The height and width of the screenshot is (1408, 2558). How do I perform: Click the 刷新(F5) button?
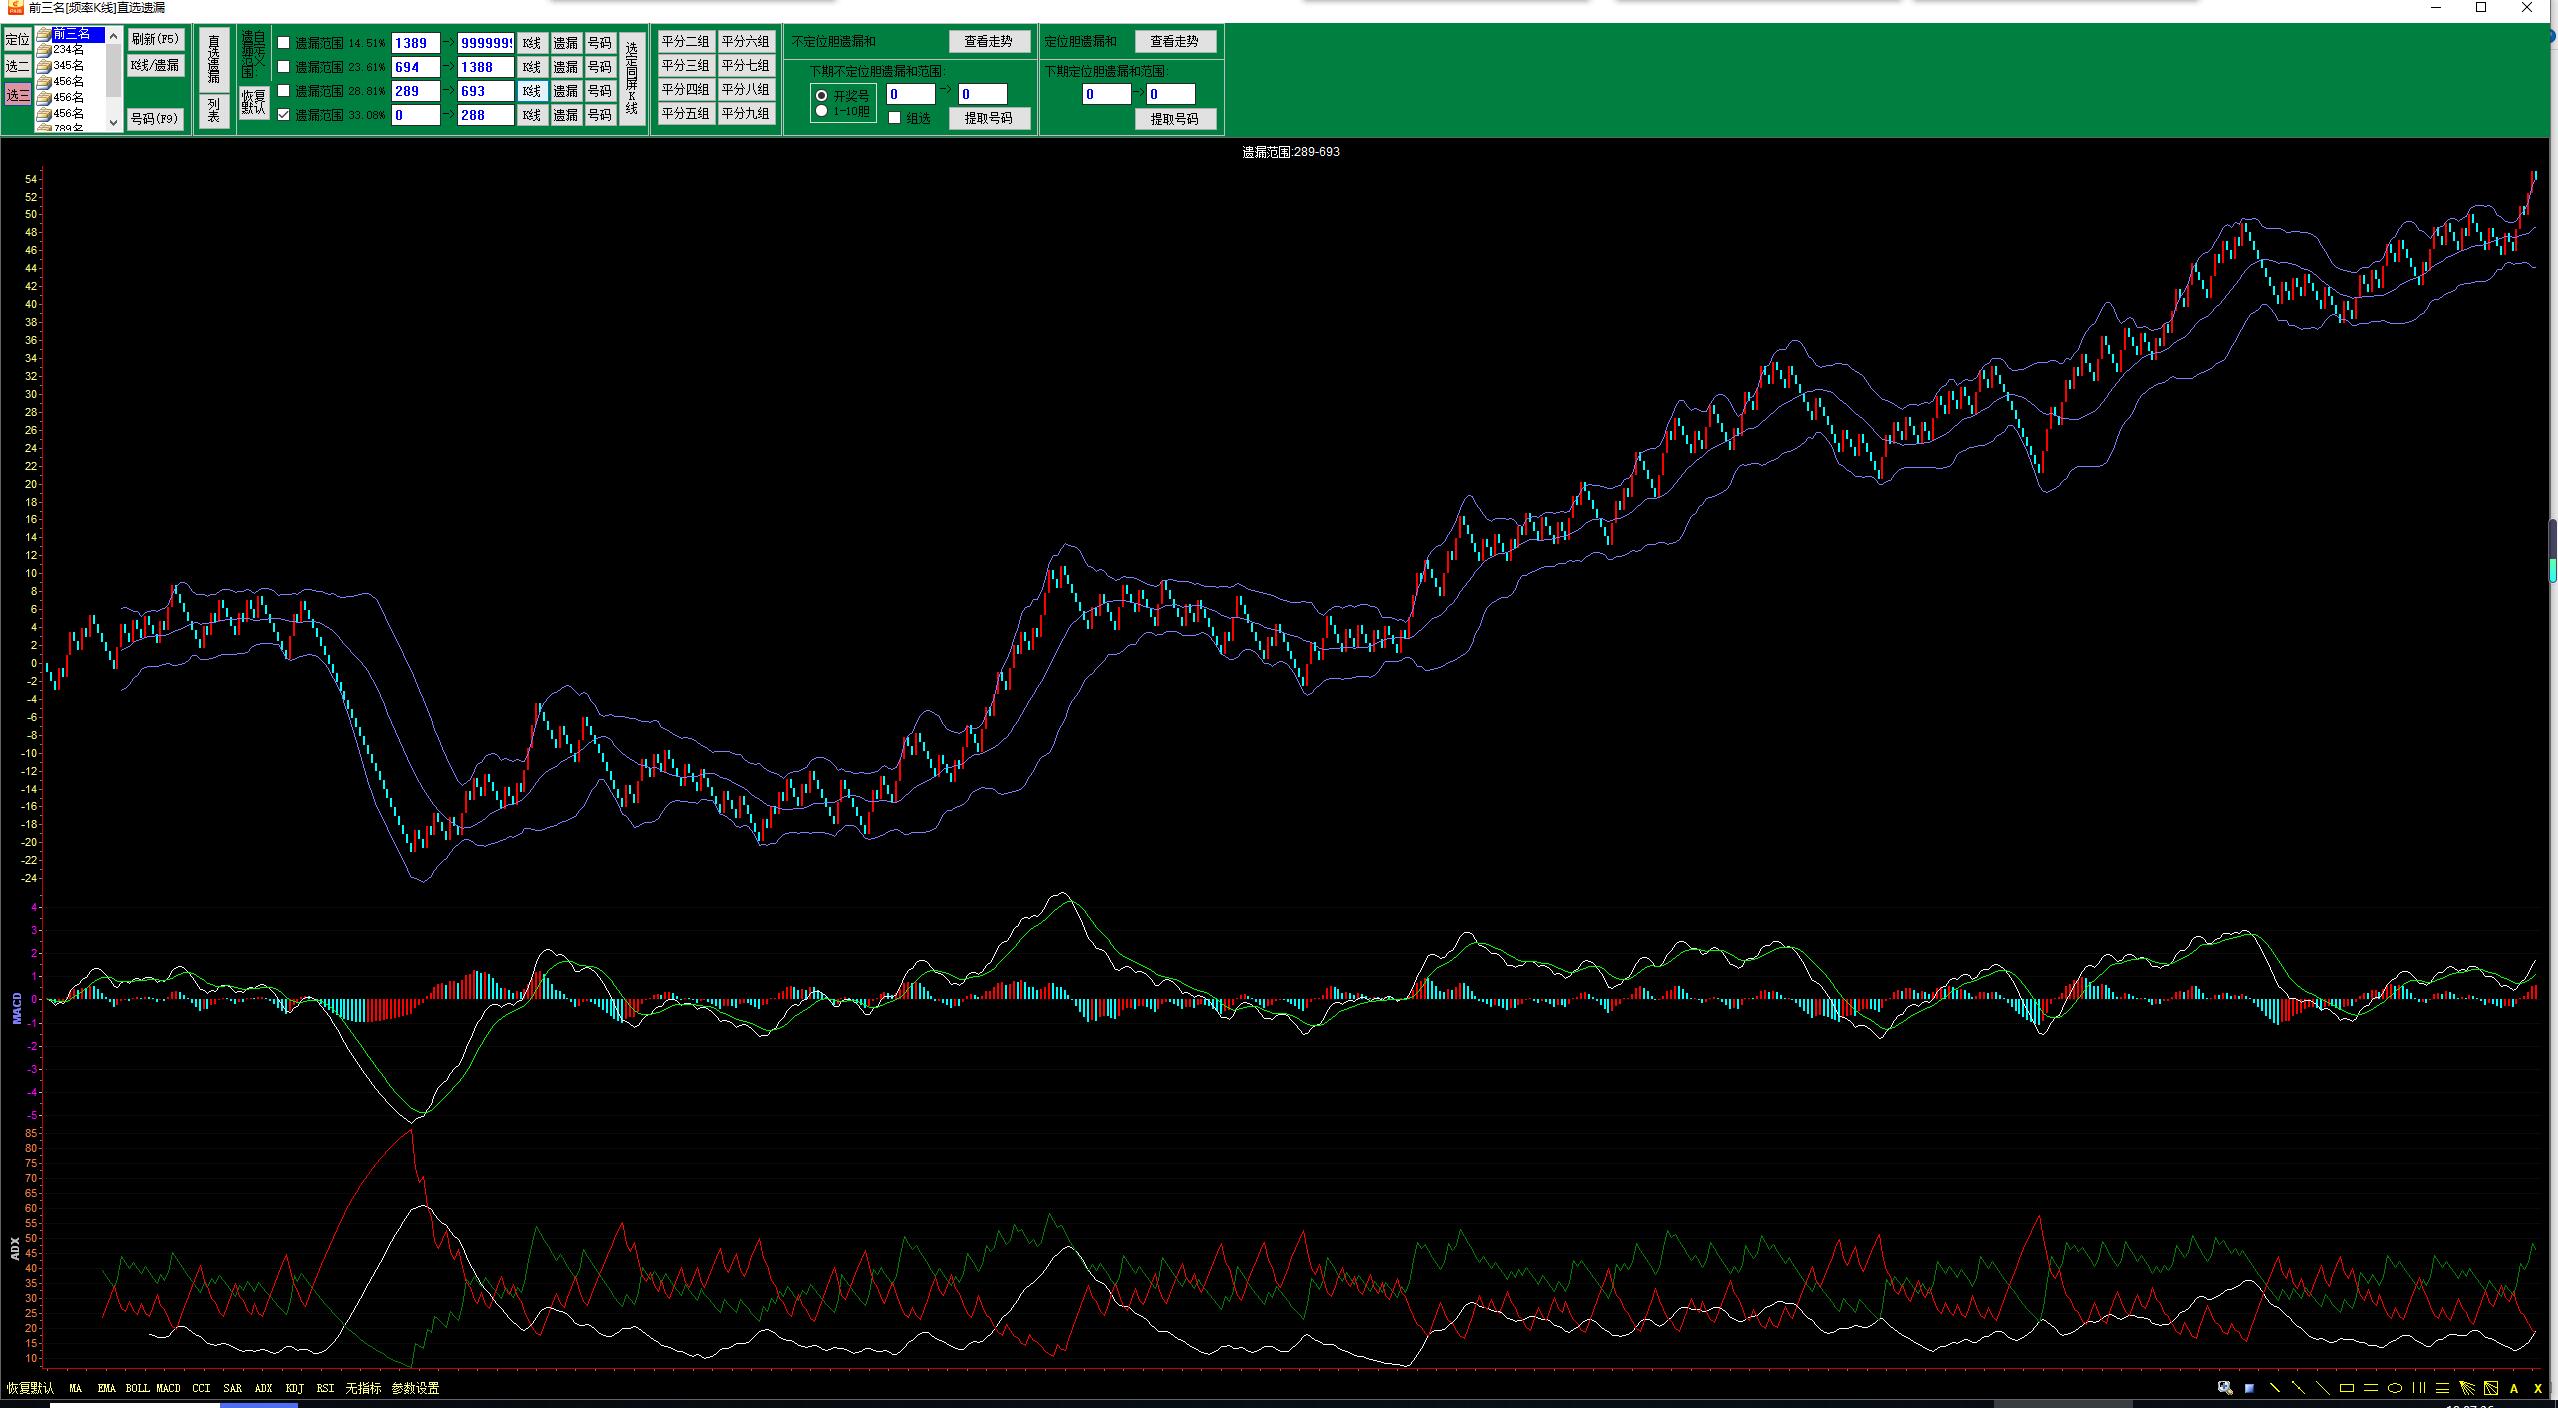point(156,39)
